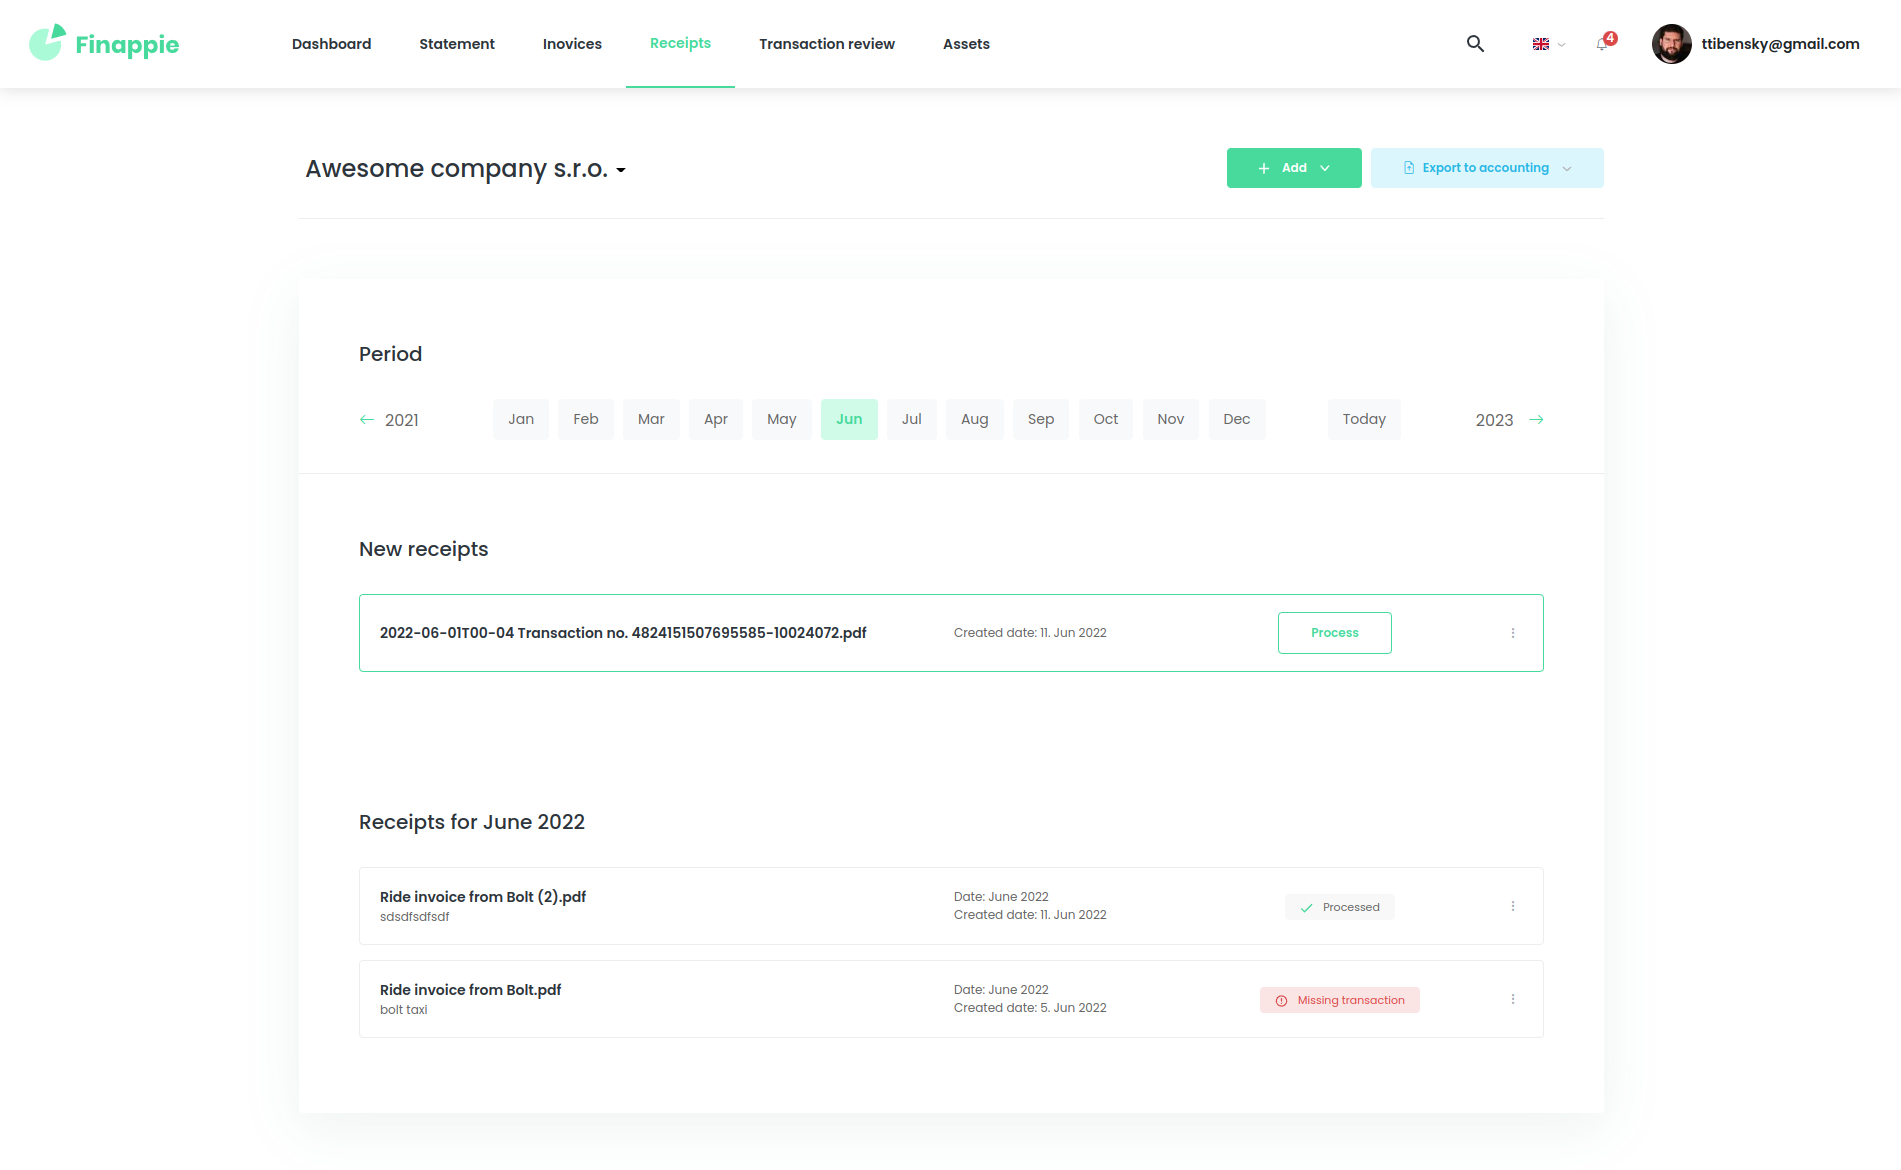Go to previous year 2021 arrow
Viewport: 1901px width, 1170px height.
(367, 420)
